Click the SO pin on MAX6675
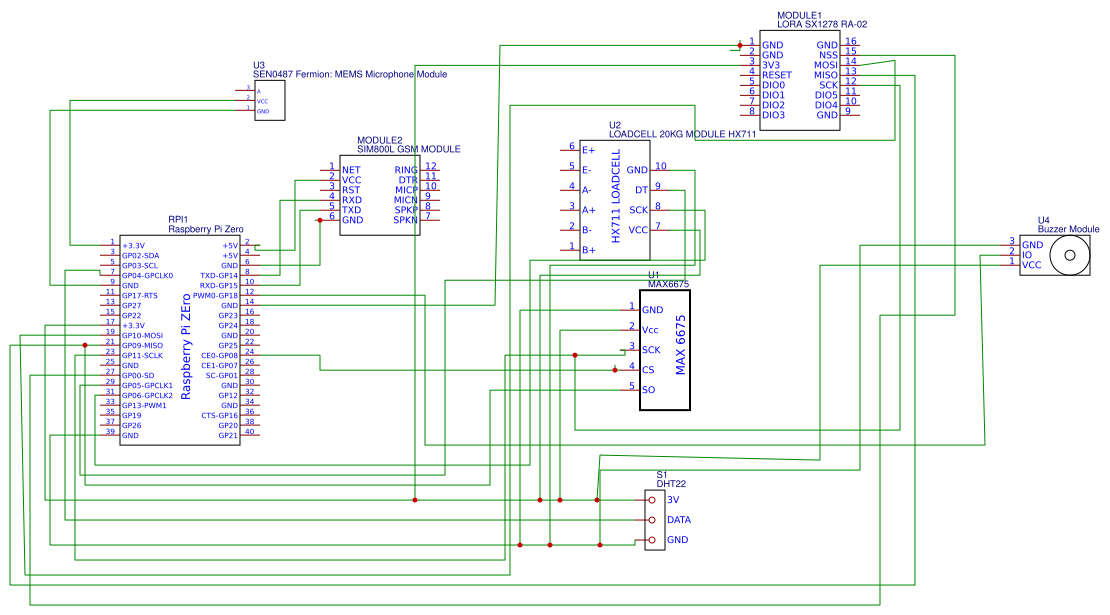 [648, 390]
